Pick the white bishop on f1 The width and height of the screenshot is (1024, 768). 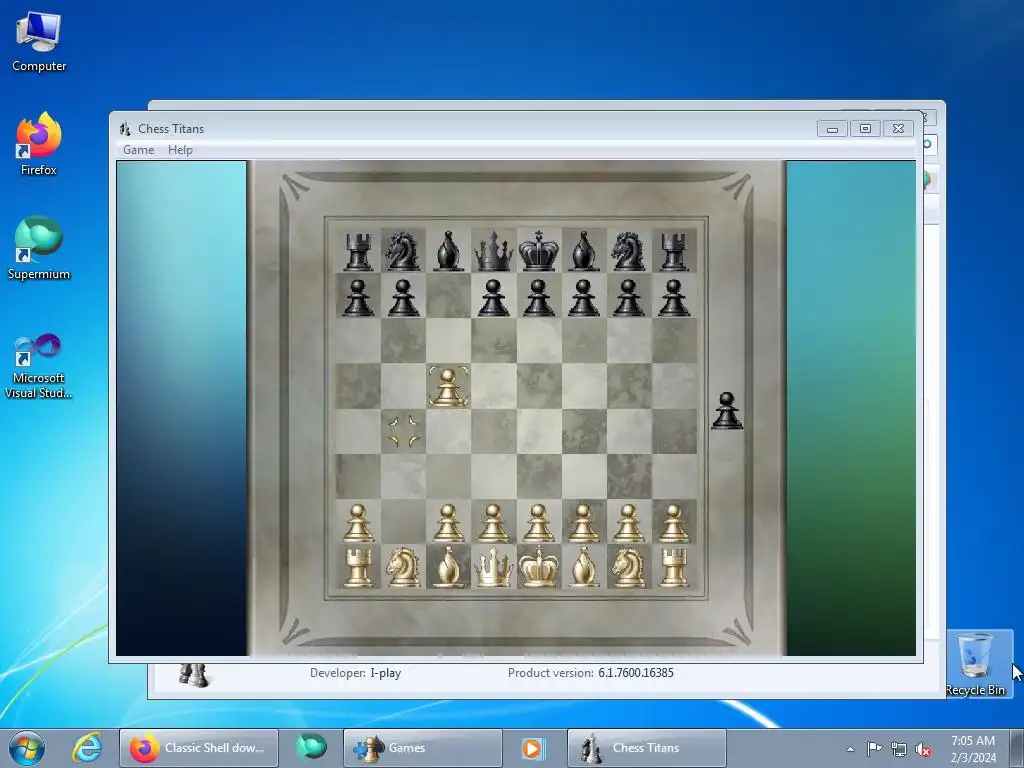pos(584,568)
